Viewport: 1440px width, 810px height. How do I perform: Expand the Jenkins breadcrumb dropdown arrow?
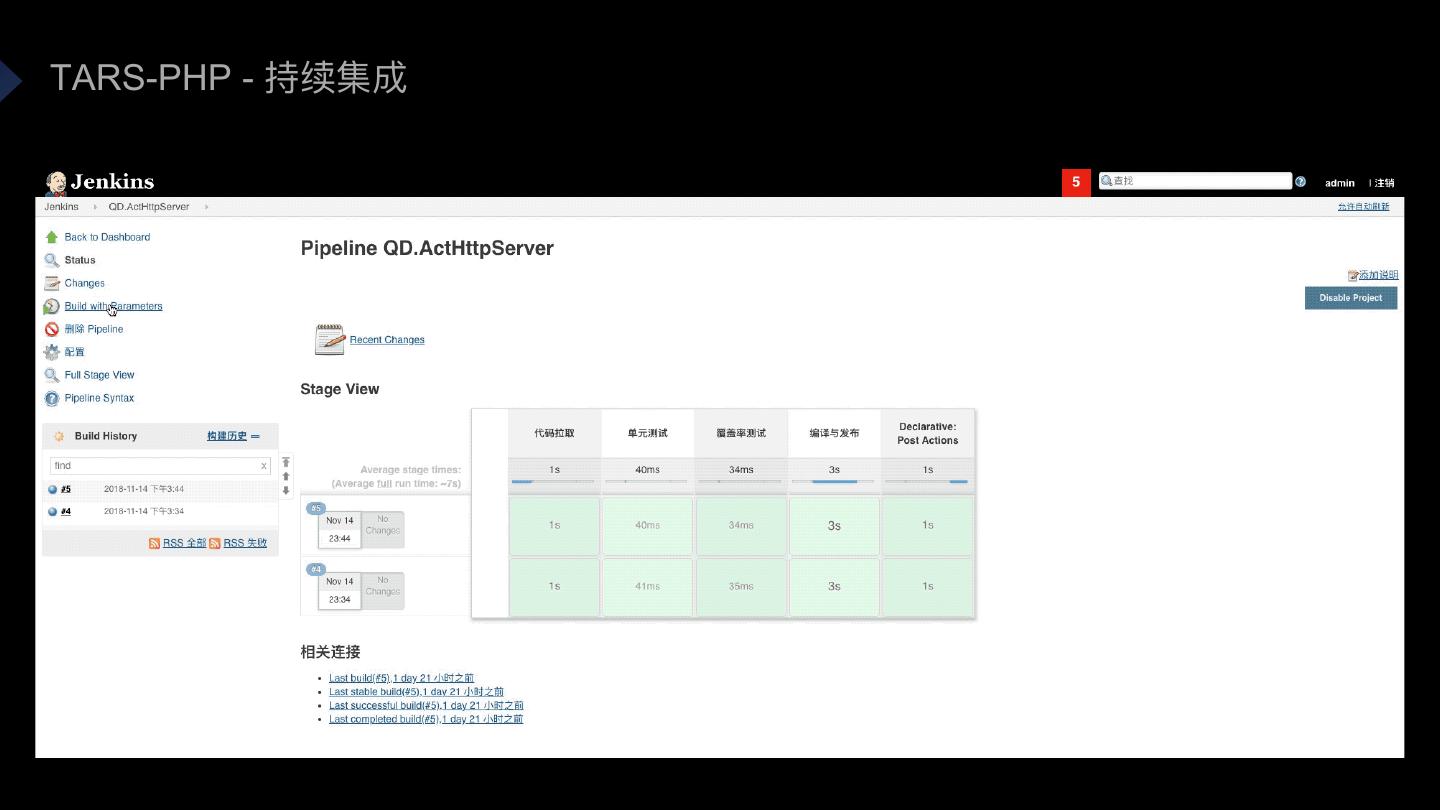point(96,207)
